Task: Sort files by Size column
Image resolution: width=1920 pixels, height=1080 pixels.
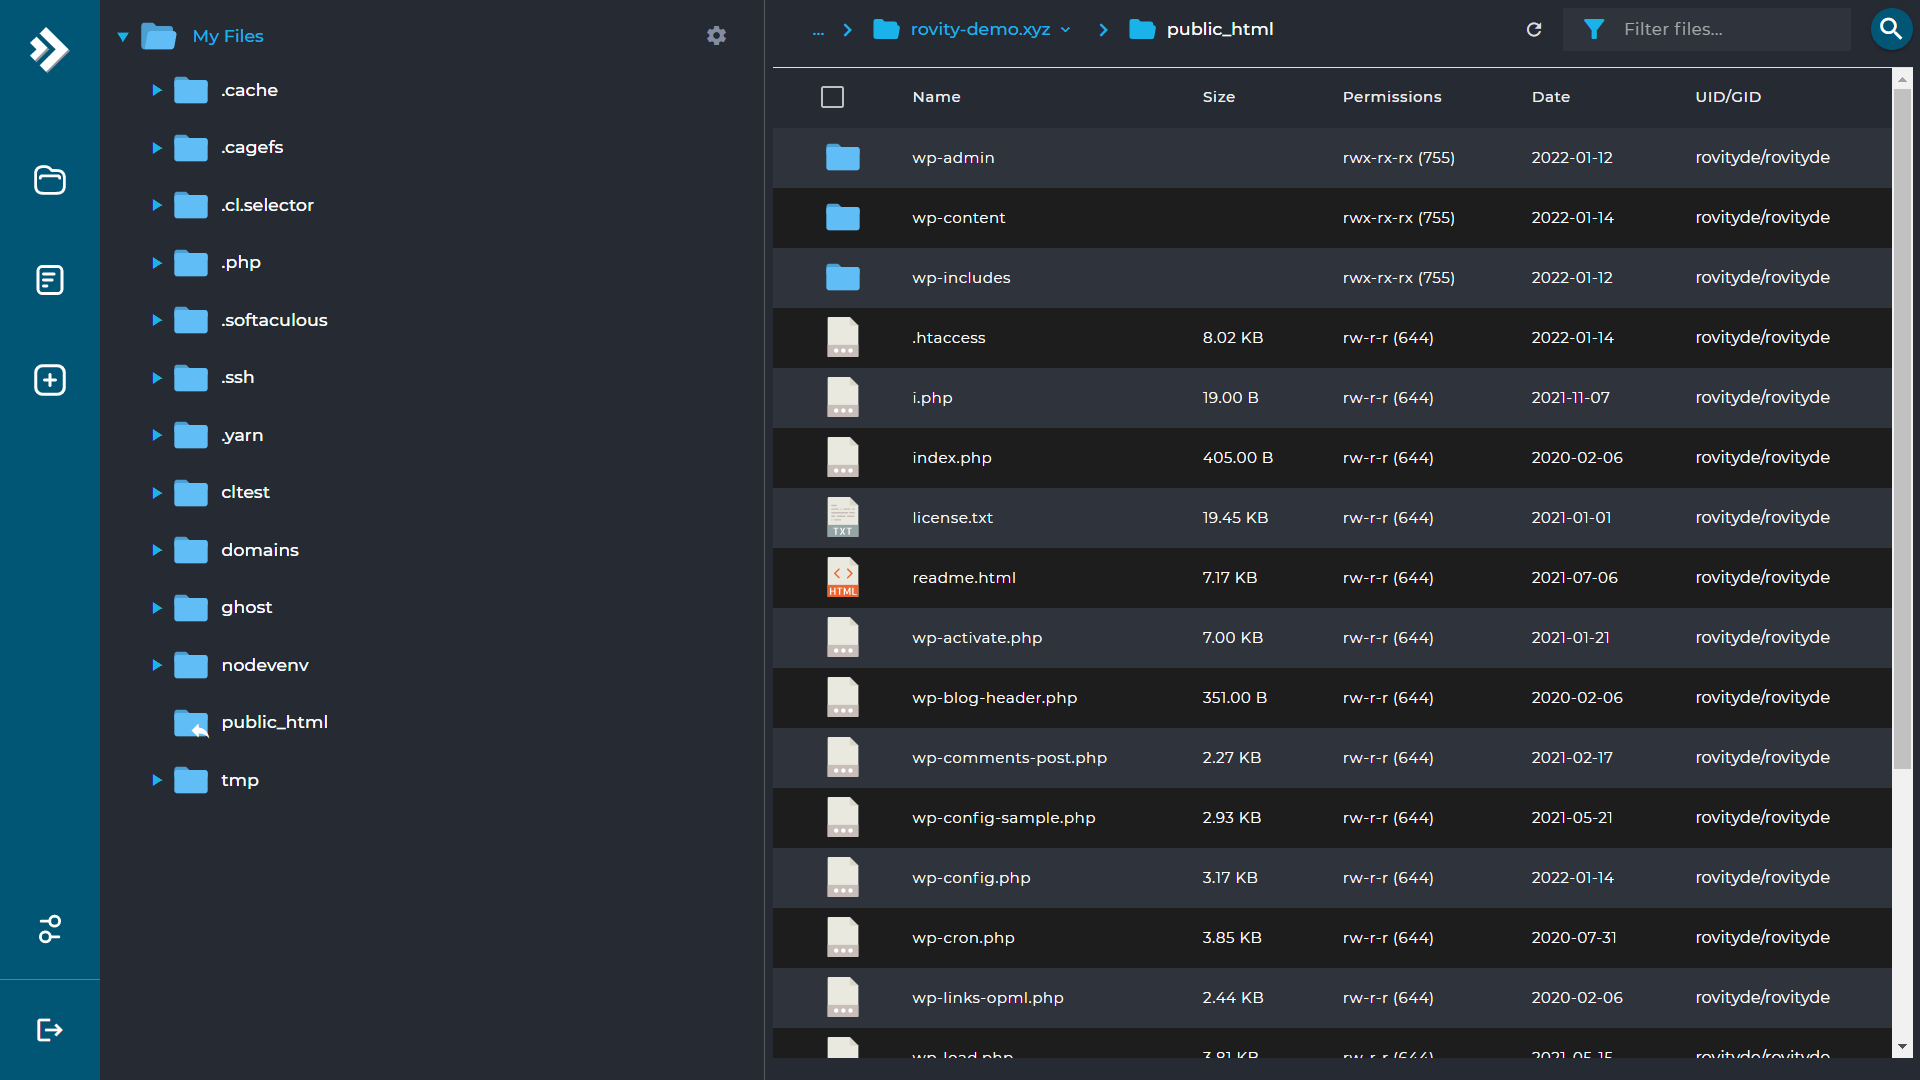Action: 1218,97
